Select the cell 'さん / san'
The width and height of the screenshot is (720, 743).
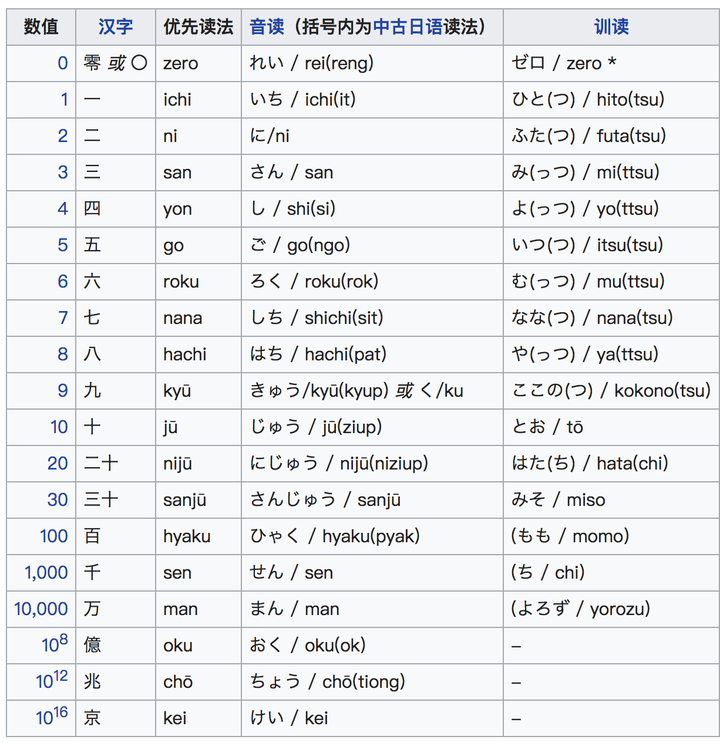point(372,172)
